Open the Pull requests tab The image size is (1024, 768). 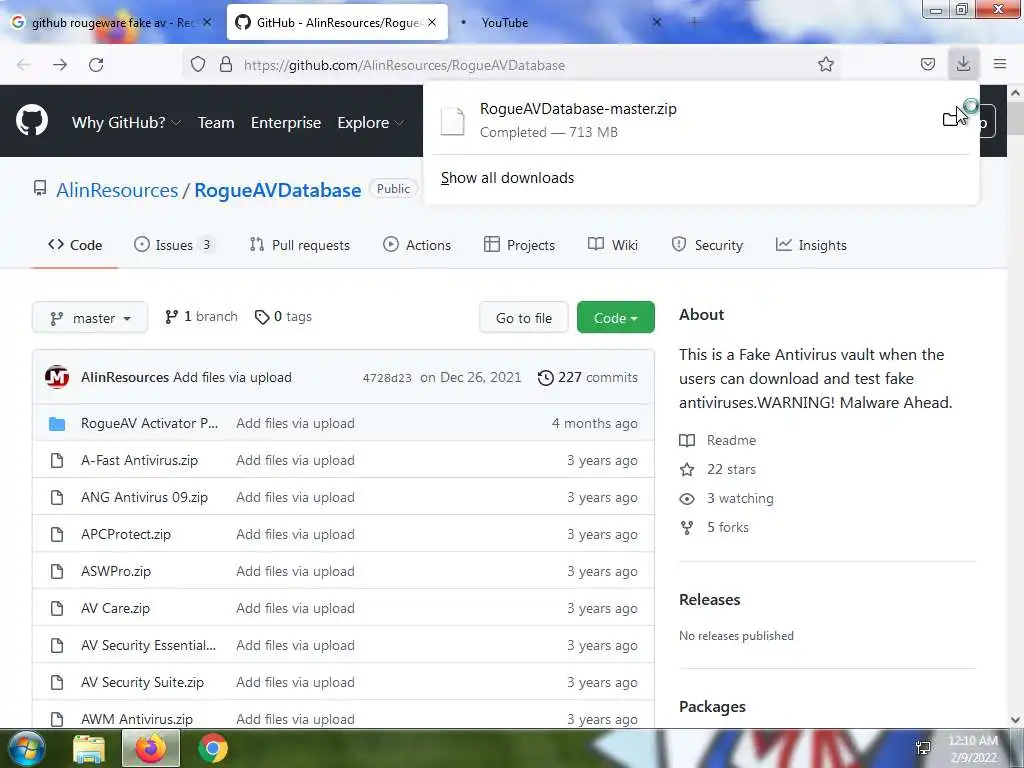point(300,245)
